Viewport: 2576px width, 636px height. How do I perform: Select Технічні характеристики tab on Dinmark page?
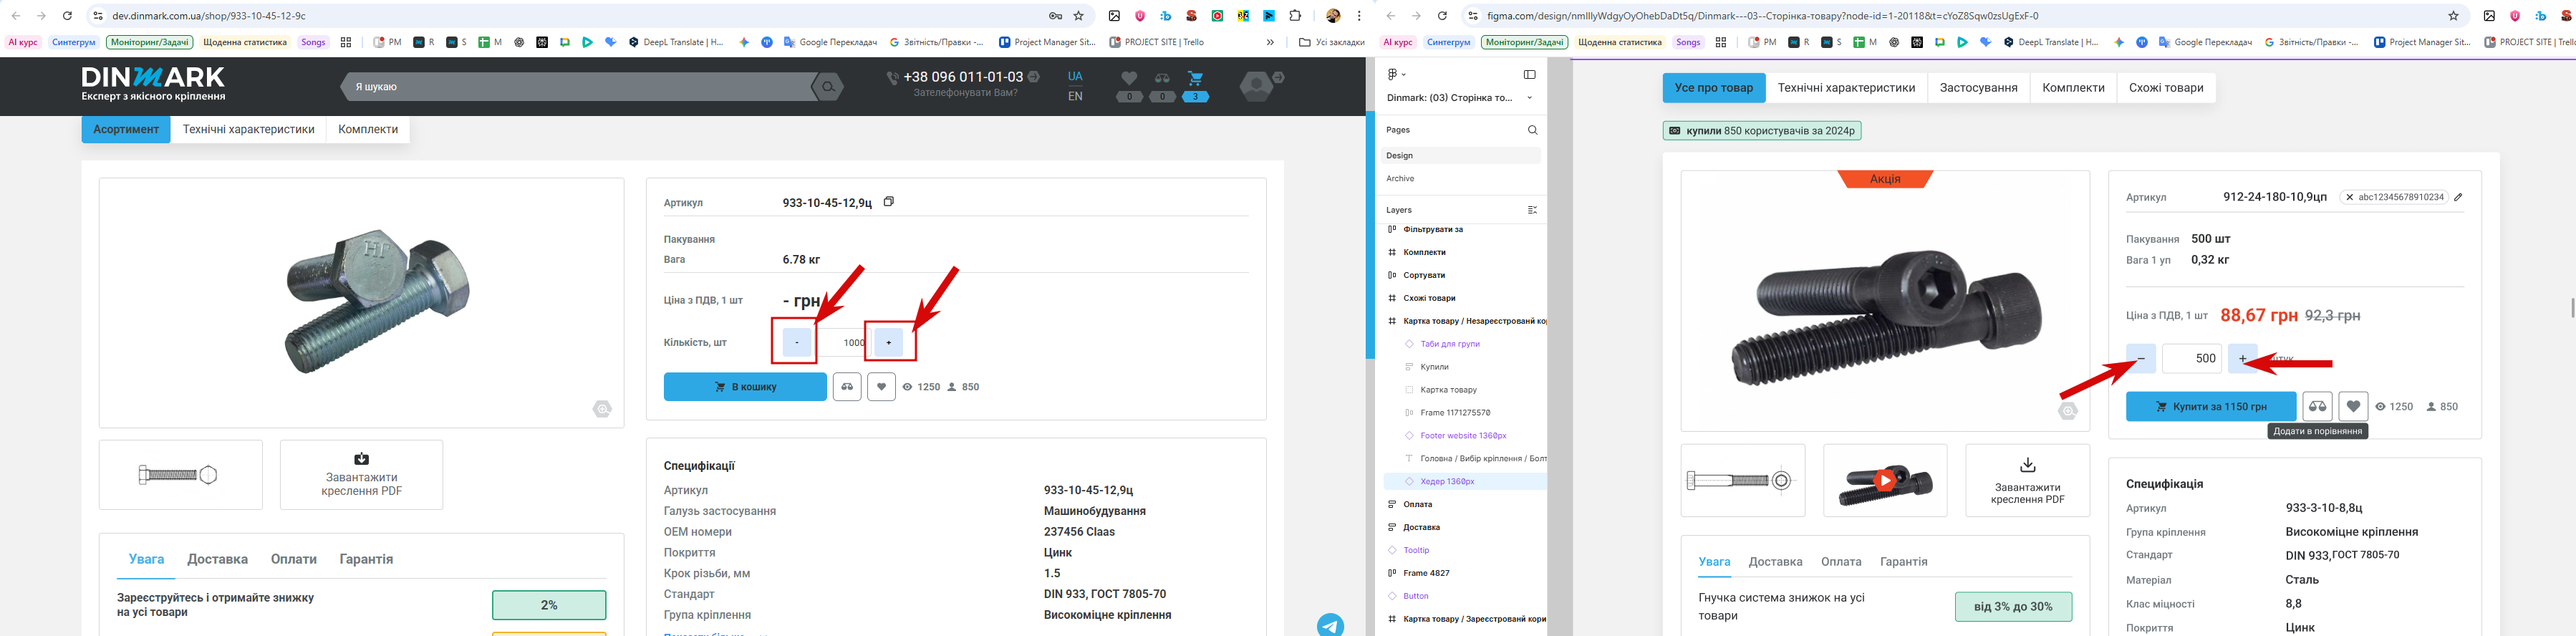248,129
